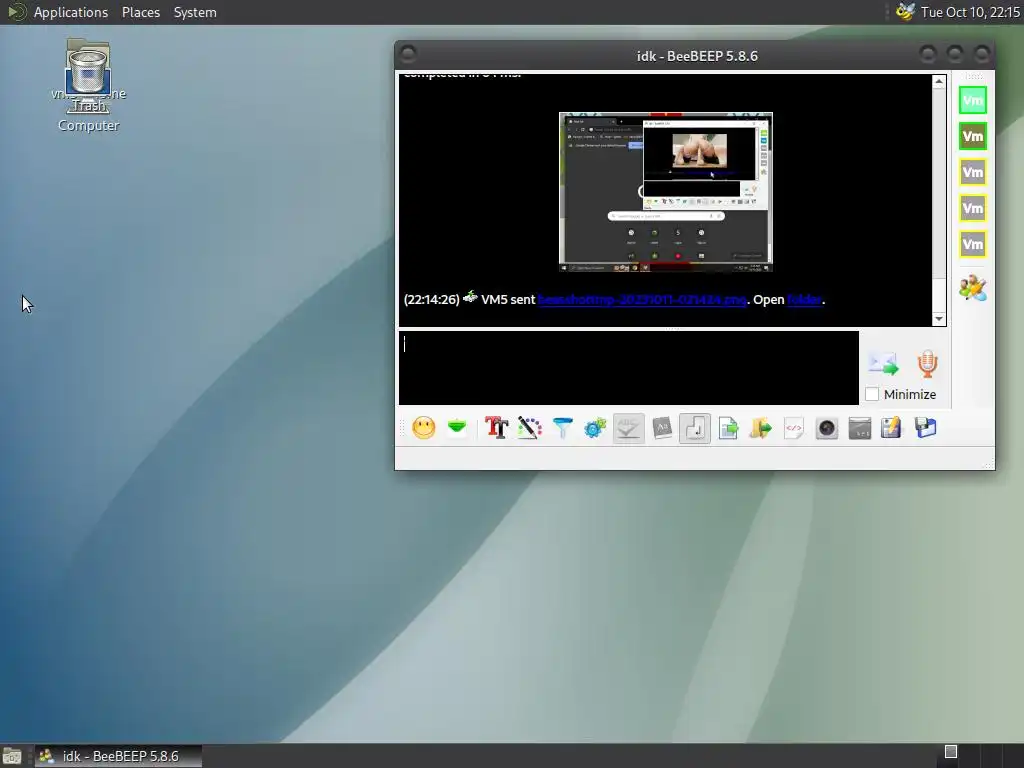
Task: Open the font selection TT icon
Action: pyautogui.click(x=496, y=428)
